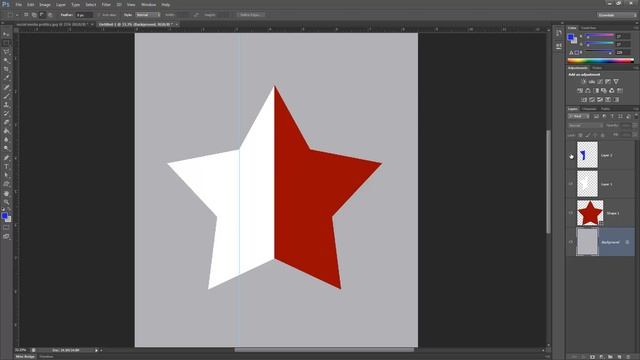Open the collapsed History panel icon
Screen dimensions: 640x360
click(x=559, y=33)
